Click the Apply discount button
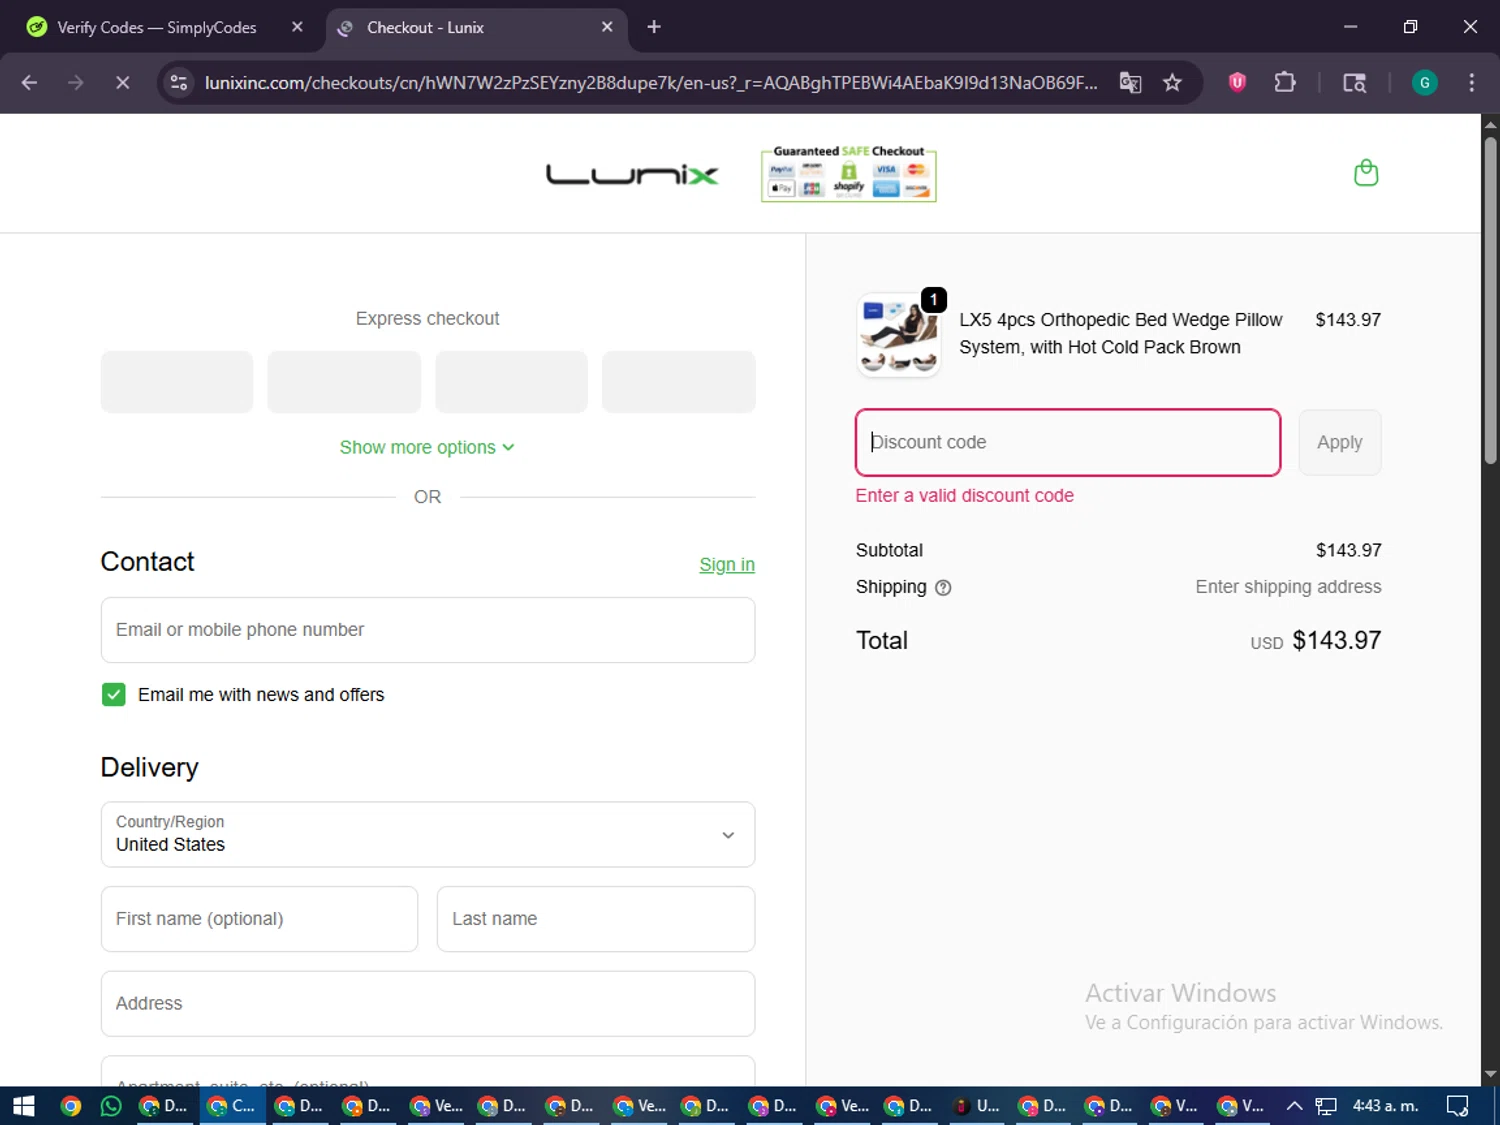 coord(1340,442)
